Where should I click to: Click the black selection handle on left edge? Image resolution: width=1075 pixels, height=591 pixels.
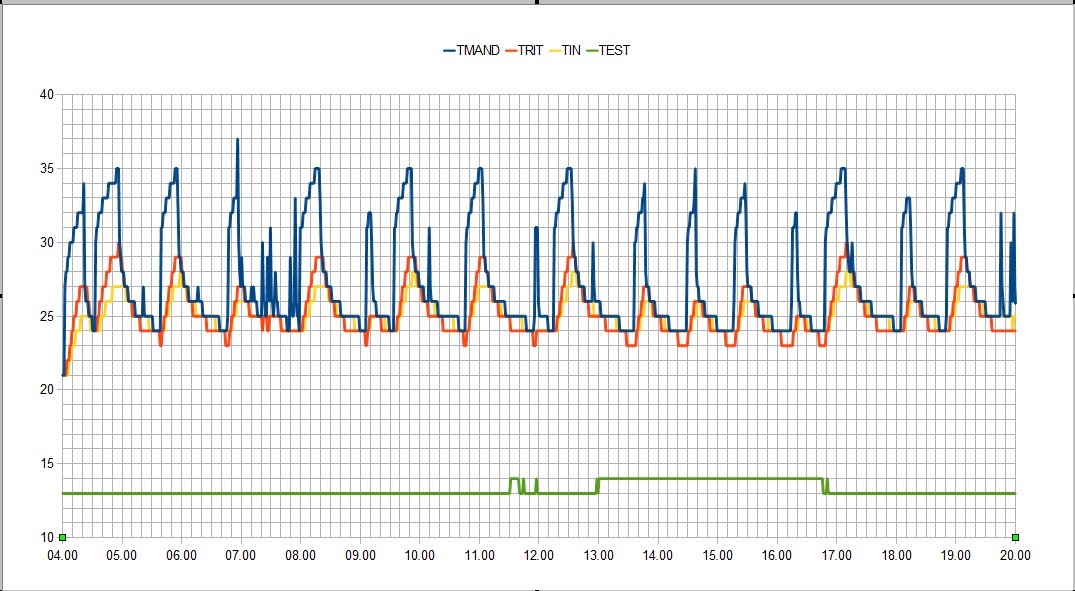tap(2, 295)
